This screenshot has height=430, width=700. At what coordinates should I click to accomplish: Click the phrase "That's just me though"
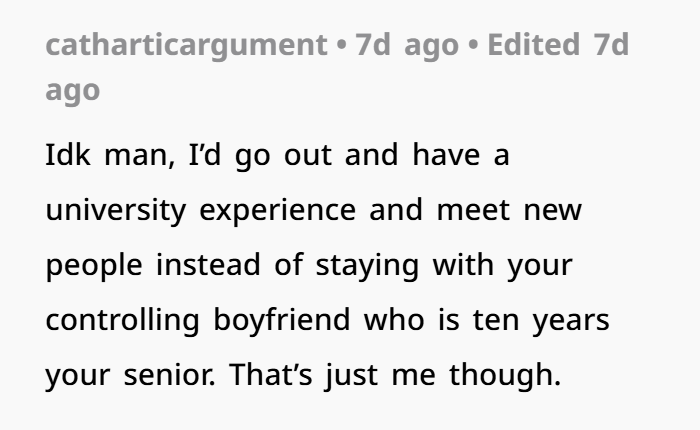tap(395, 376)
